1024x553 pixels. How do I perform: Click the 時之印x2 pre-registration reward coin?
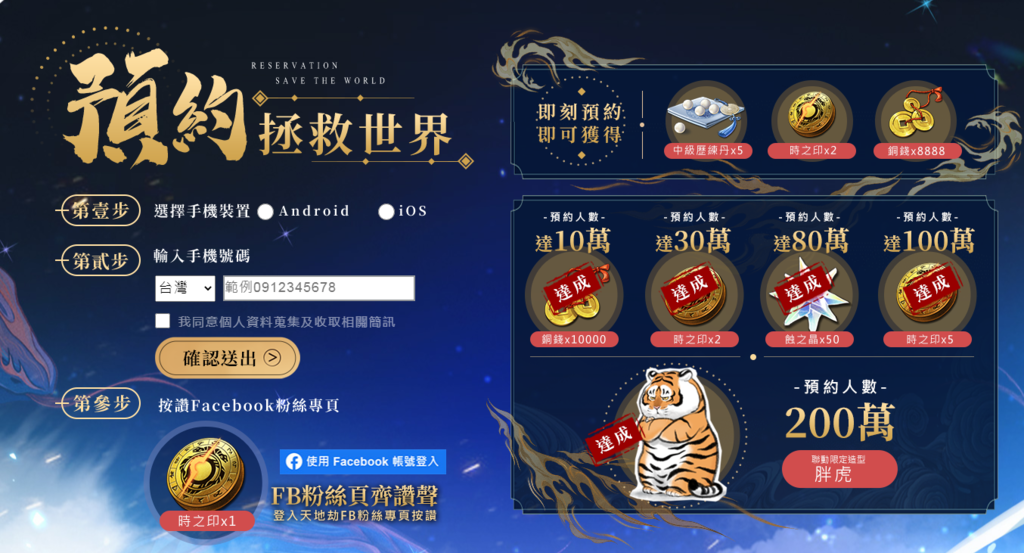click(811, 115)
